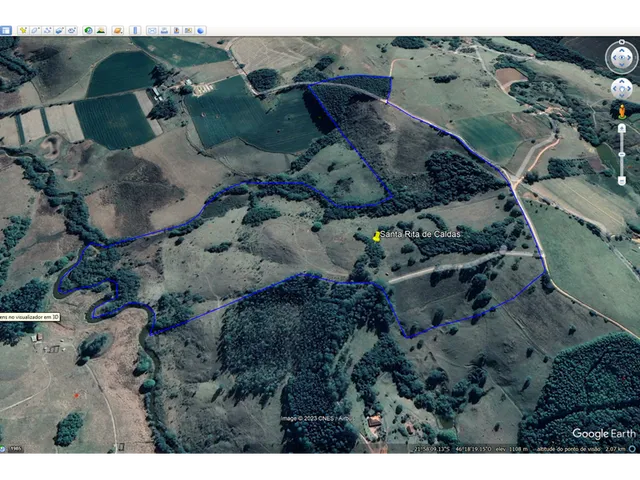The height and width of the screenshot is (480, 640).
Task: Zoom out with the slider minus button
Action: point(622,181)
